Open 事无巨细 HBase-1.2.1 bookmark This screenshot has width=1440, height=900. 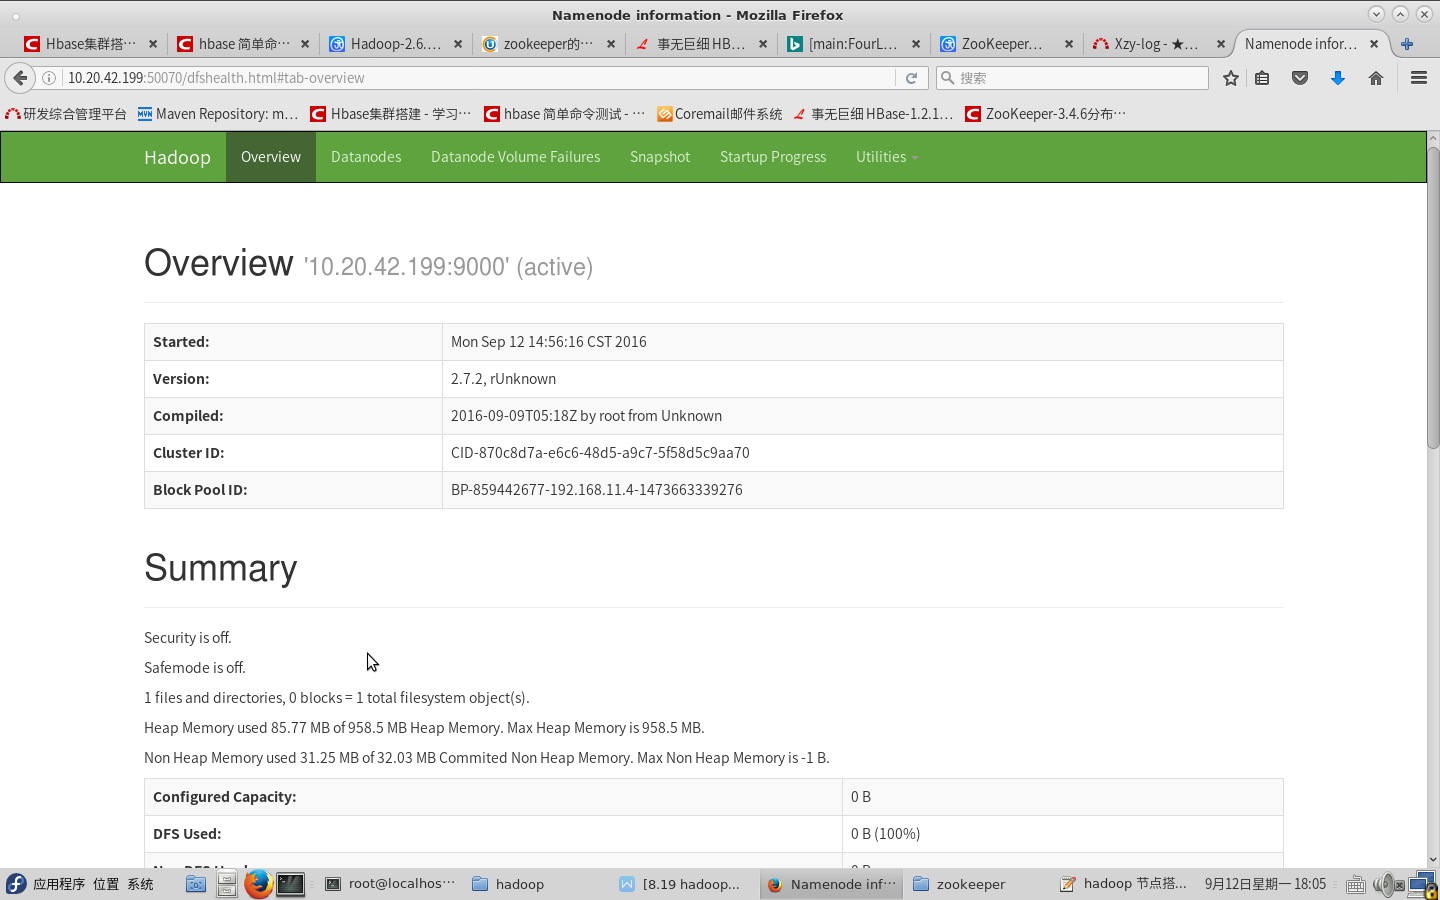pos(873,114)
